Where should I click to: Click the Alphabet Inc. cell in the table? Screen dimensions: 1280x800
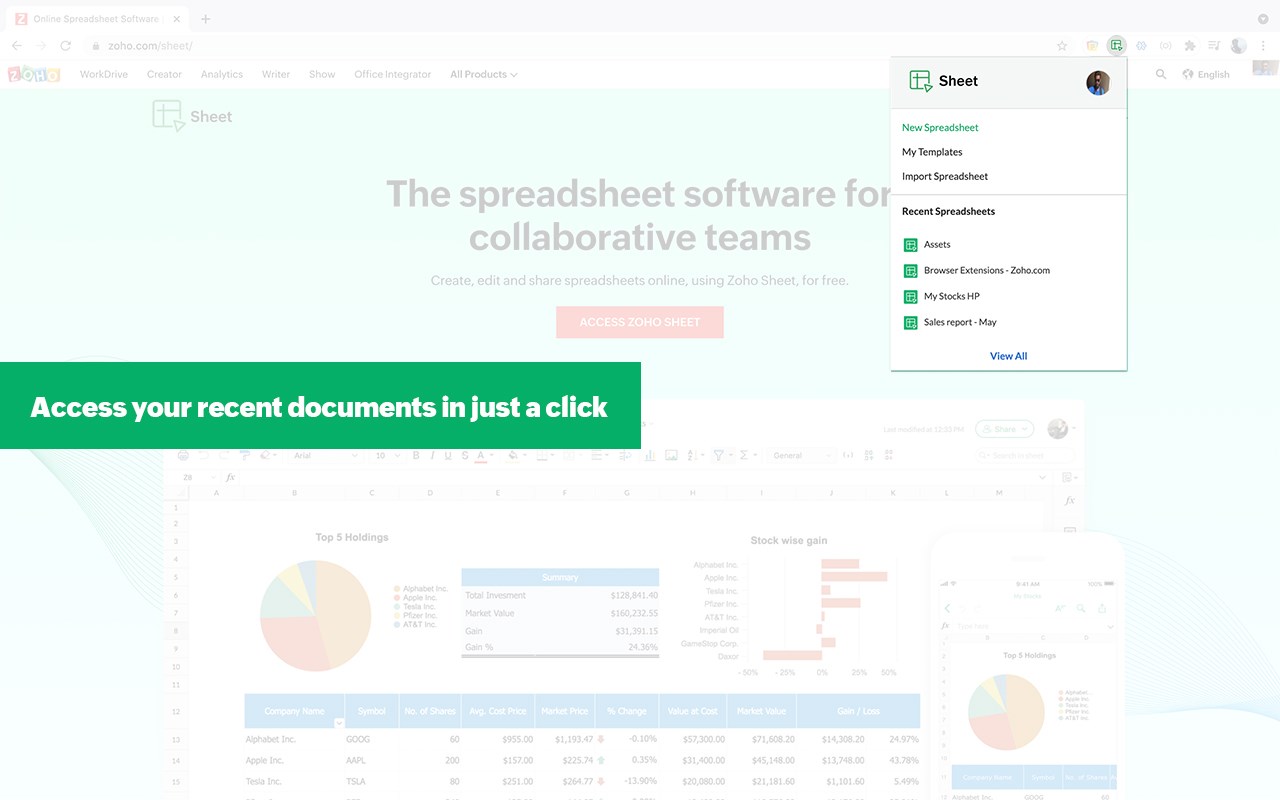pos(295,739)
